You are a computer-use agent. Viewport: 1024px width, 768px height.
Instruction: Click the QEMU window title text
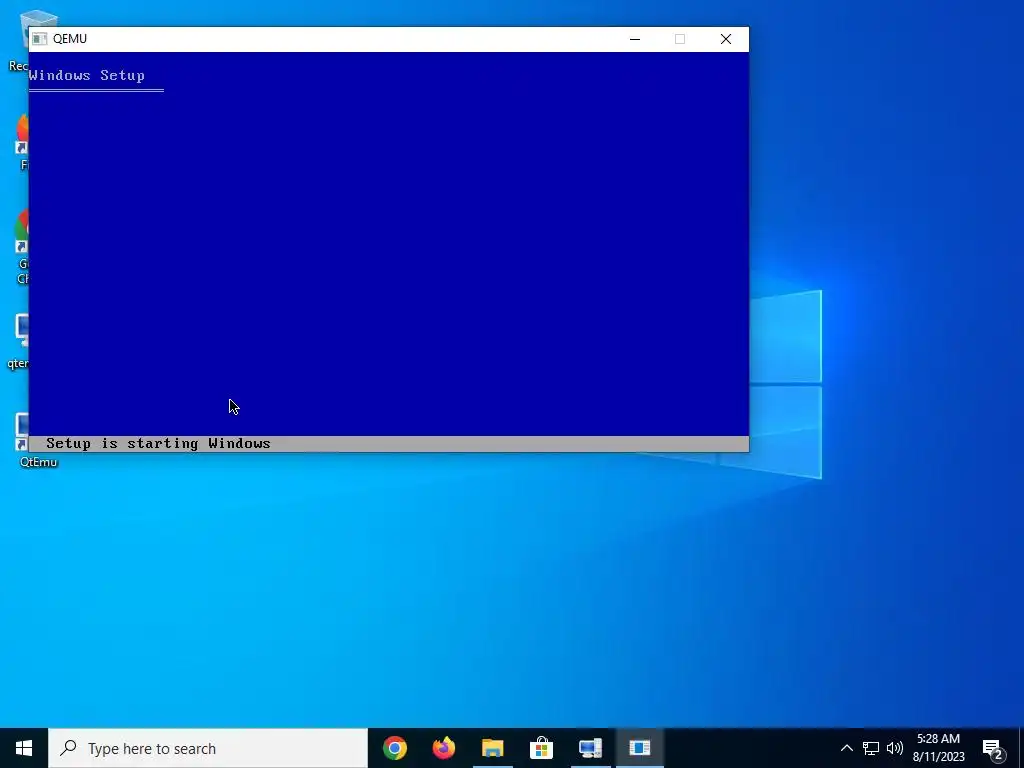70,39
